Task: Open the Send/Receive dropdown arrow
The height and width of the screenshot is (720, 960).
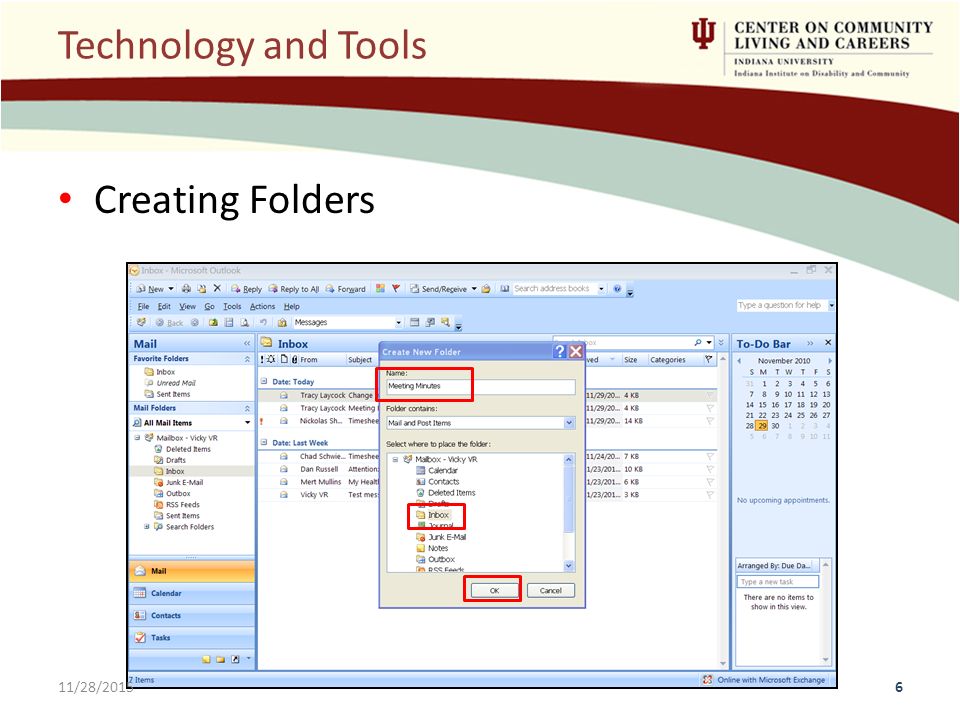Action: click(x=474, y=289)
